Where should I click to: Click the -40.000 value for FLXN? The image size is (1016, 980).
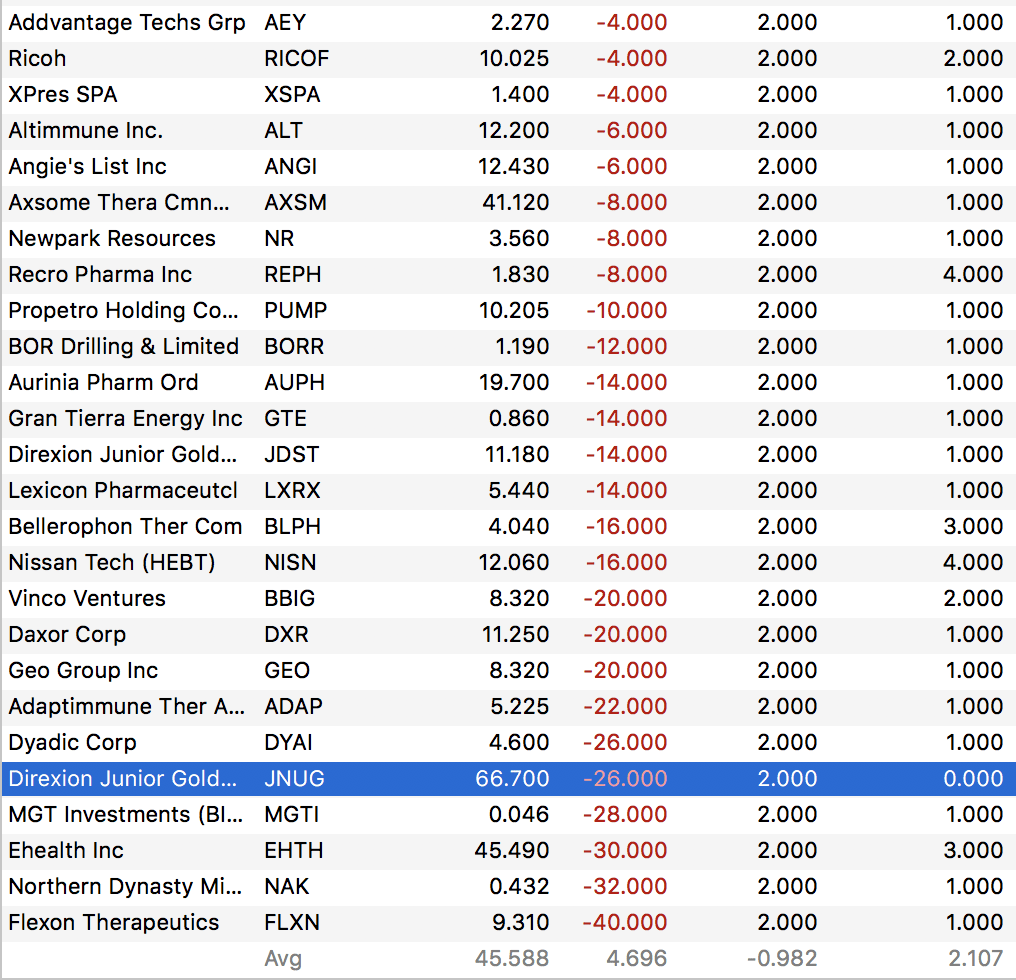(625, 922)
